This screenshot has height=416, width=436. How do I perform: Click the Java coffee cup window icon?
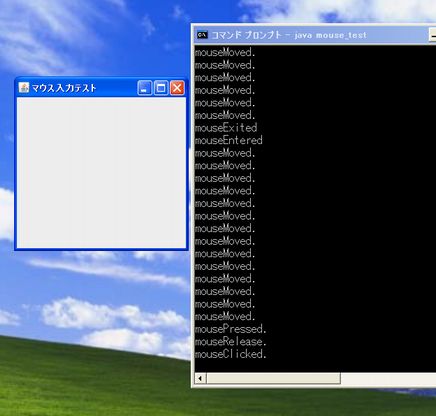[24, 88]
